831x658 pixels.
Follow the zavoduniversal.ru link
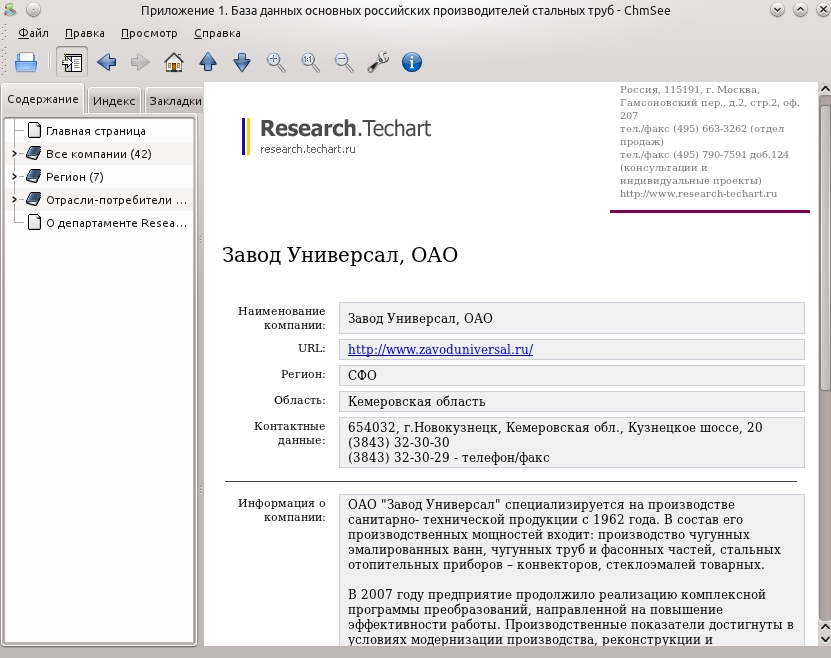(x=440, y=350)
